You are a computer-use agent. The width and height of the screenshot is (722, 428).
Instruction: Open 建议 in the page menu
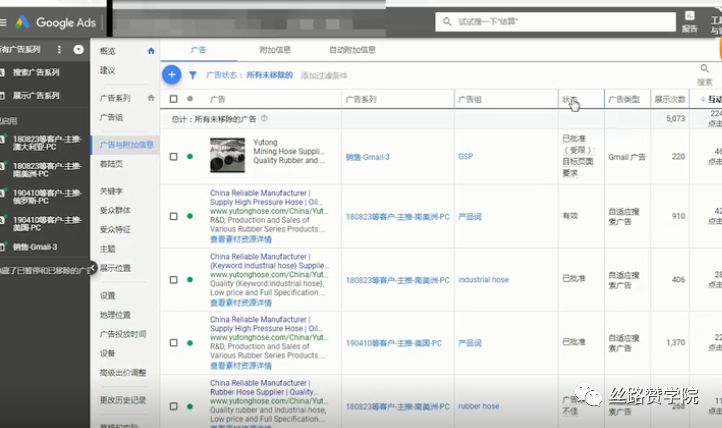[107, 70]
